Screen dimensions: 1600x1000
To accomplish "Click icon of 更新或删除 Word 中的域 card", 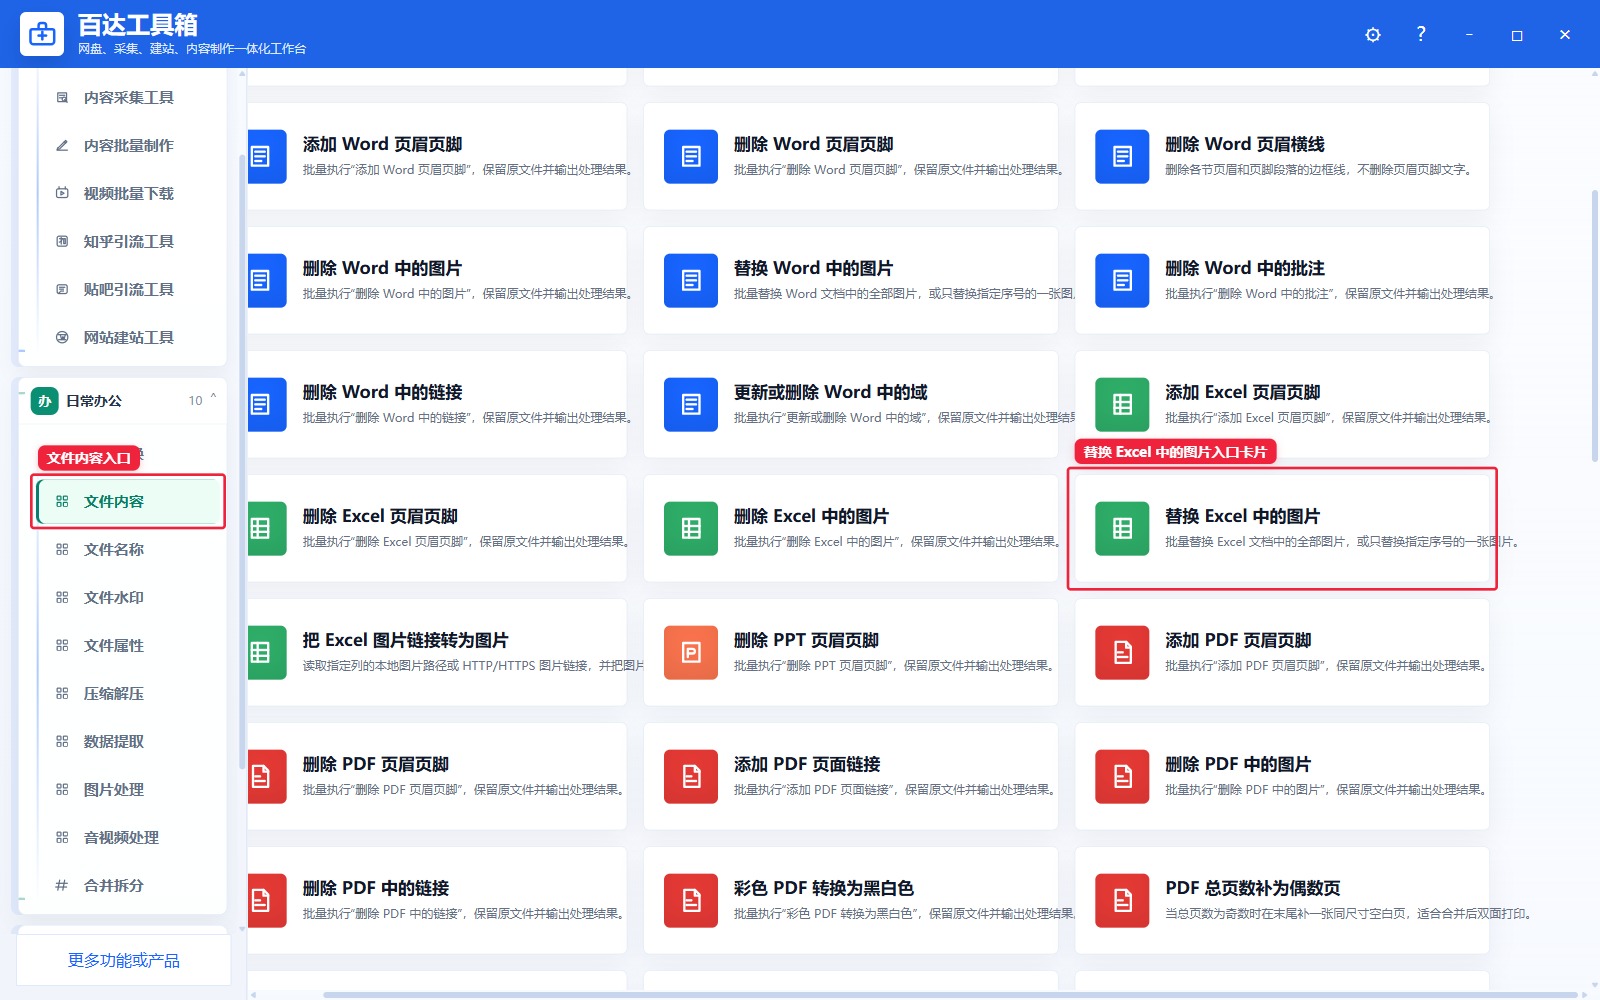I will [691, 404].
